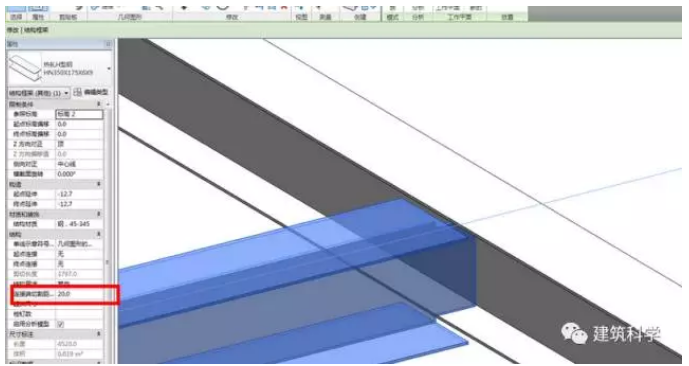Click the Z 方向偏移值 value 0.0

click(x=79, y=154)
